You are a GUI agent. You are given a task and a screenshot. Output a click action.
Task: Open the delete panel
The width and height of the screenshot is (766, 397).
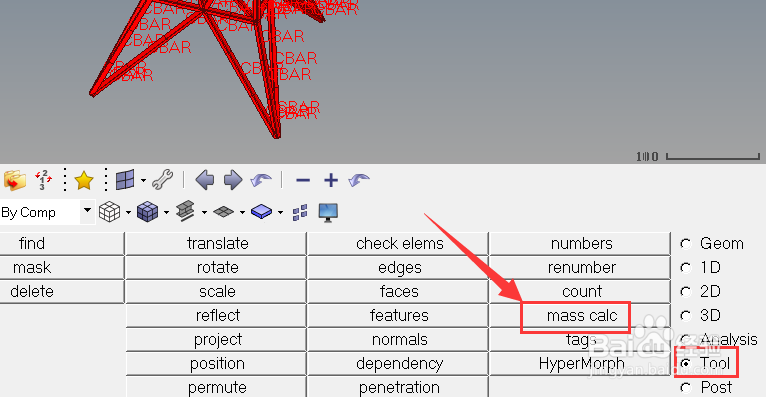tap(62, 291)
